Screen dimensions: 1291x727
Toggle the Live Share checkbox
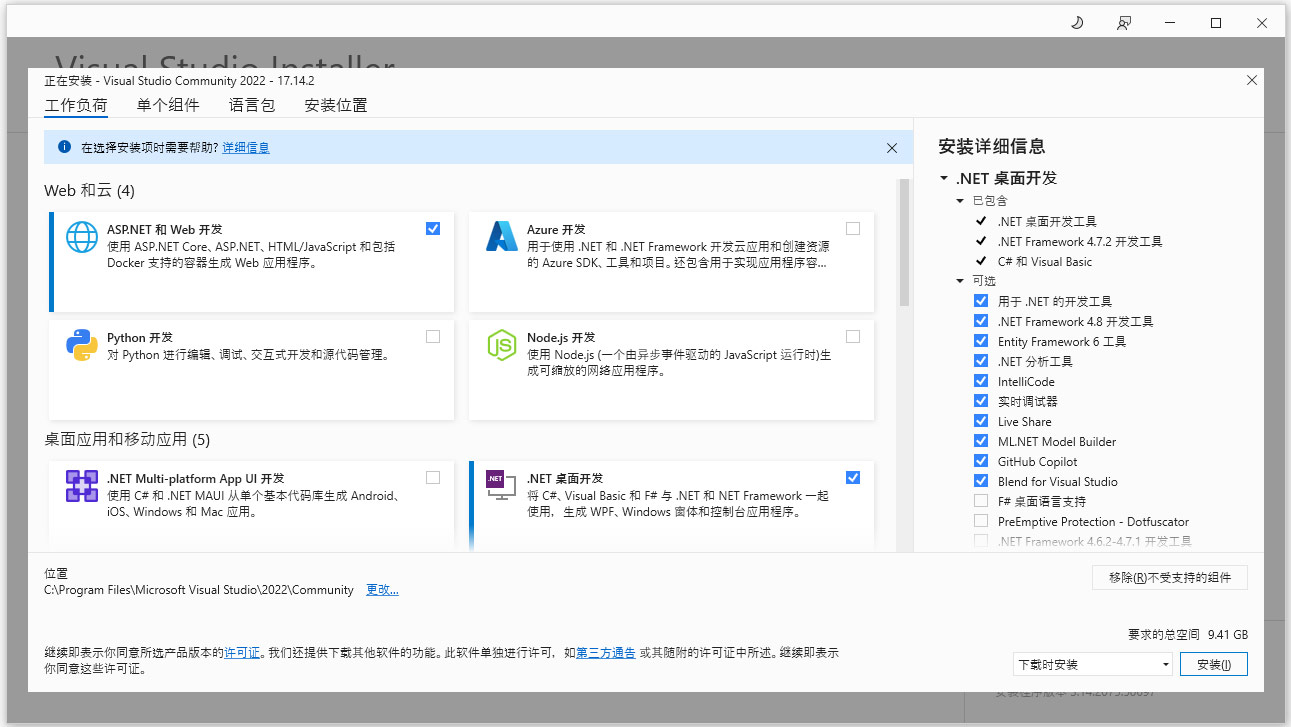(981, 421)
